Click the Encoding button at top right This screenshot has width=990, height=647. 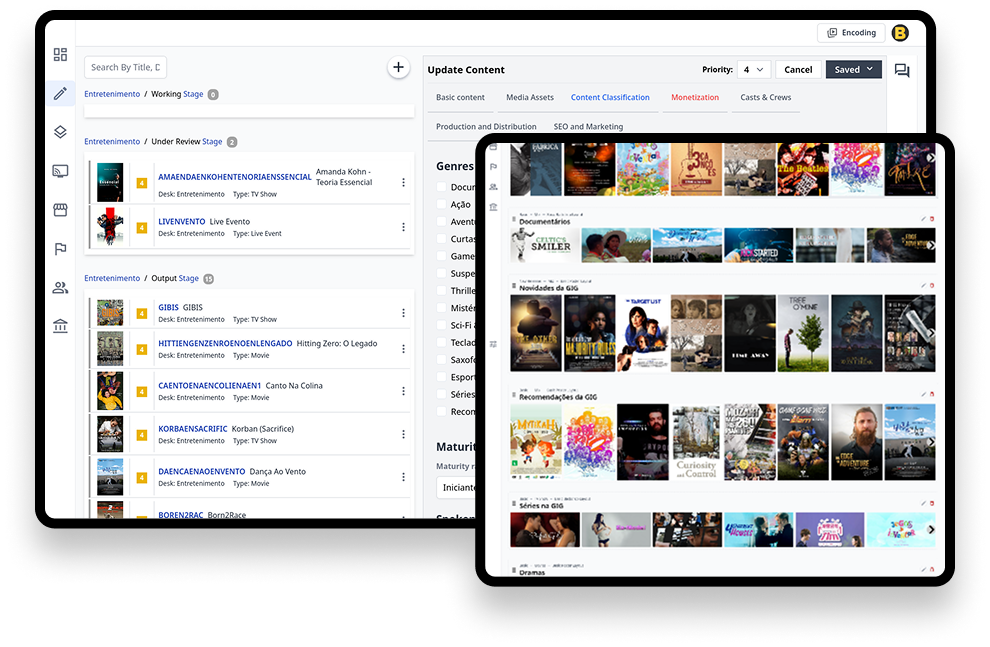(x=852, y=32)
